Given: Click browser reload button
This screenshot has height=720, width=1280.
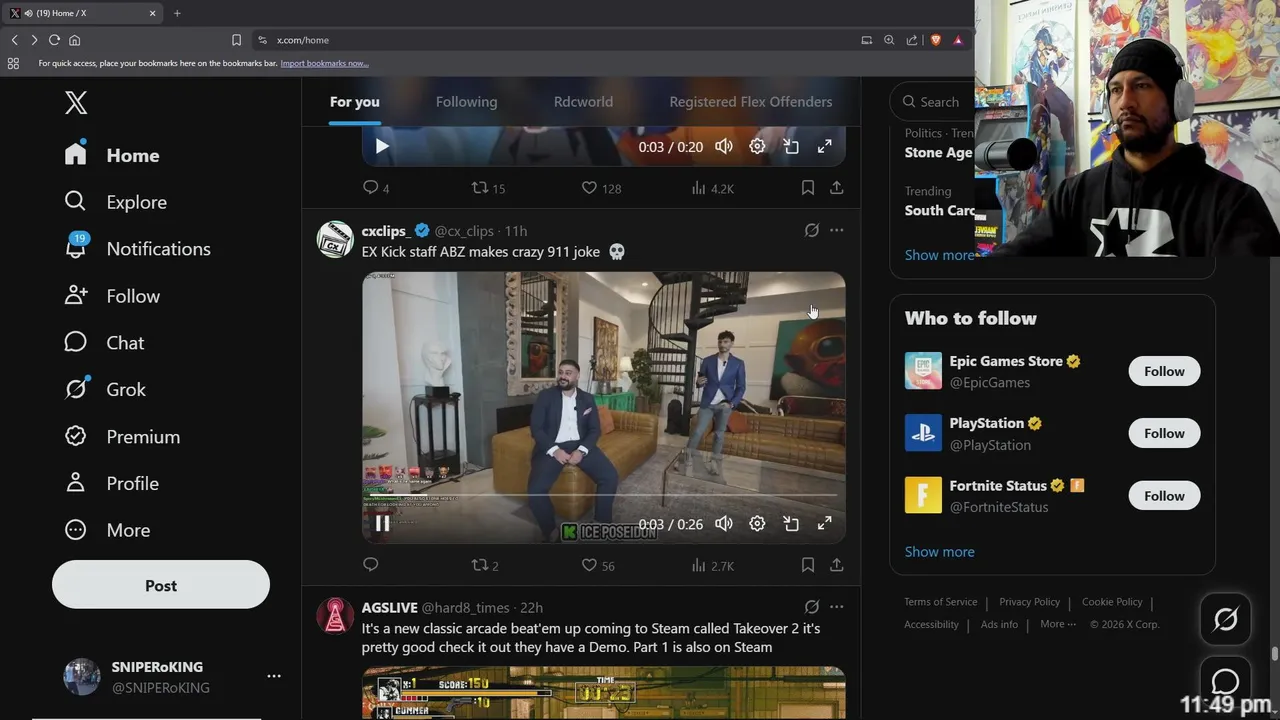Looking at the screenshot, I should (x=54, y=40).
